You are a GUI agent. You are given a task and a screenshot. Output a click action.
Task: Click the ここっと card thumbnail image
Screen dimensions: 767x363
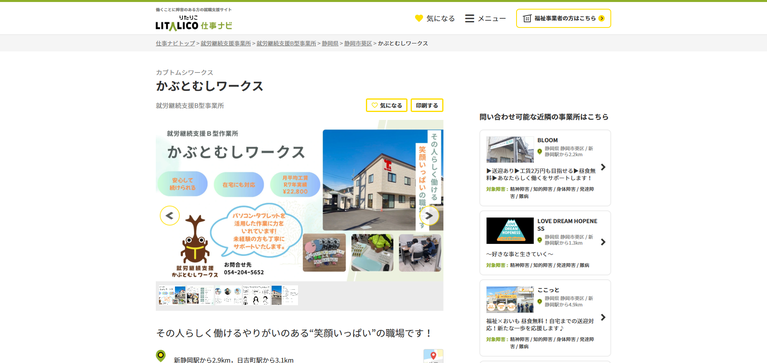(510, 299)
